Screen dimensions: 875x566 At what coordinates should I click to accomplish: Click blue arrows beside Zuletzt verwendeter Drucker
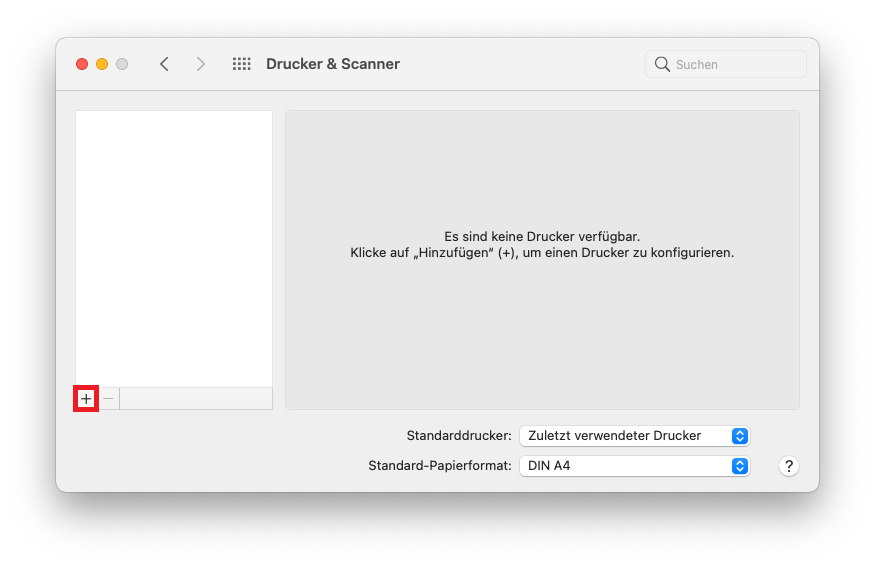pos(739,436)
